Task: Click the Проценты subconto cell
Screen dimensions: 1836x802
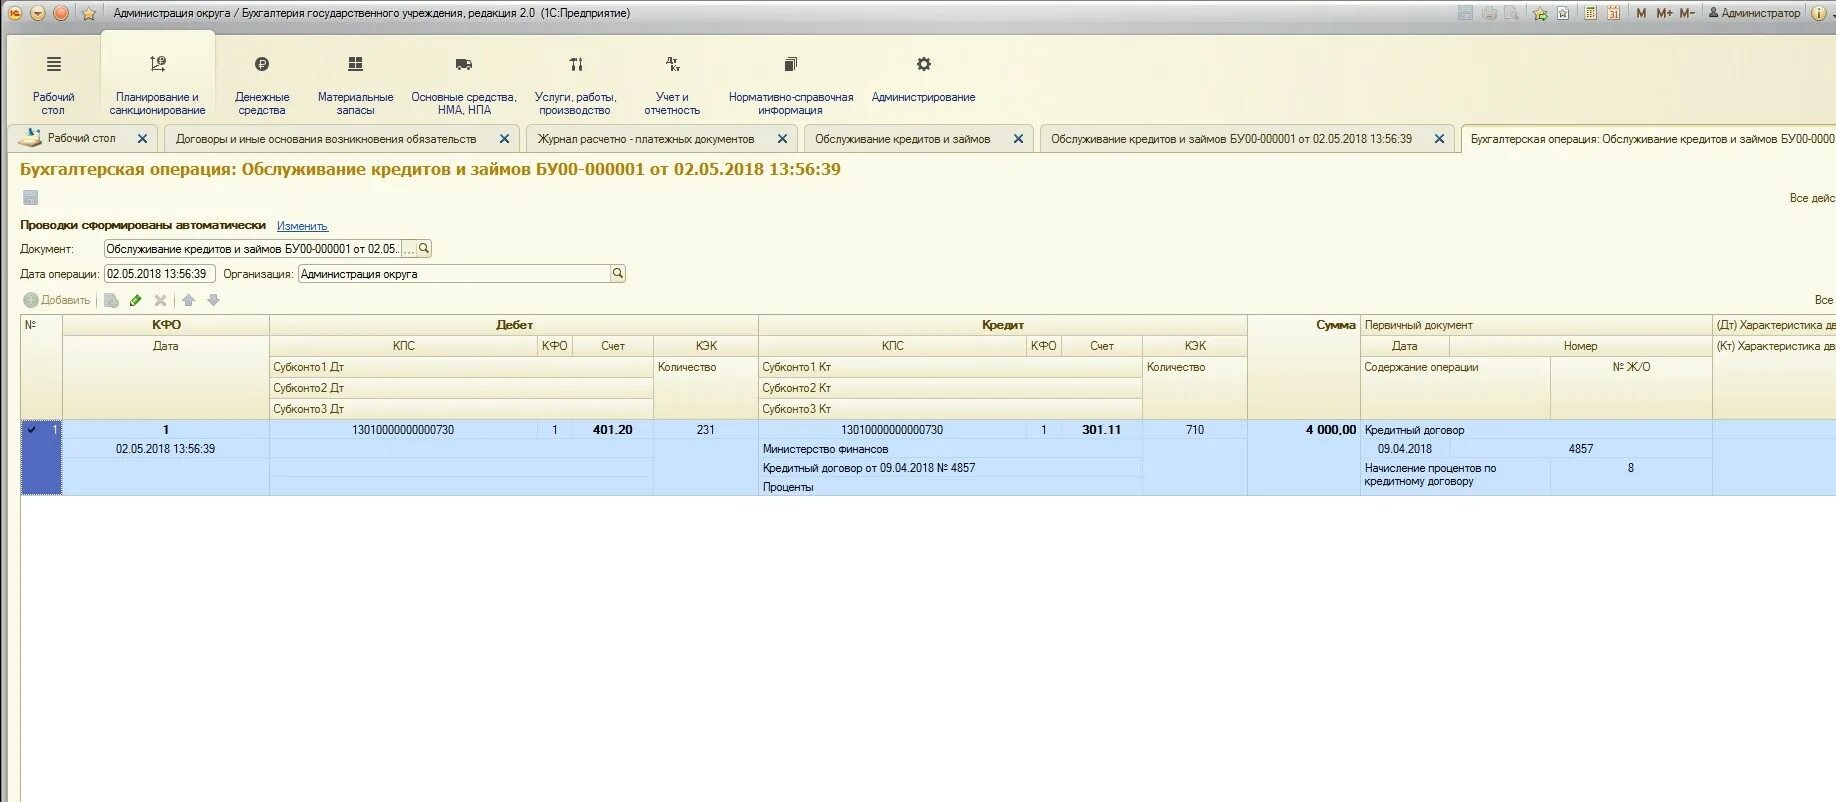Action: click(x=950, y=487)
